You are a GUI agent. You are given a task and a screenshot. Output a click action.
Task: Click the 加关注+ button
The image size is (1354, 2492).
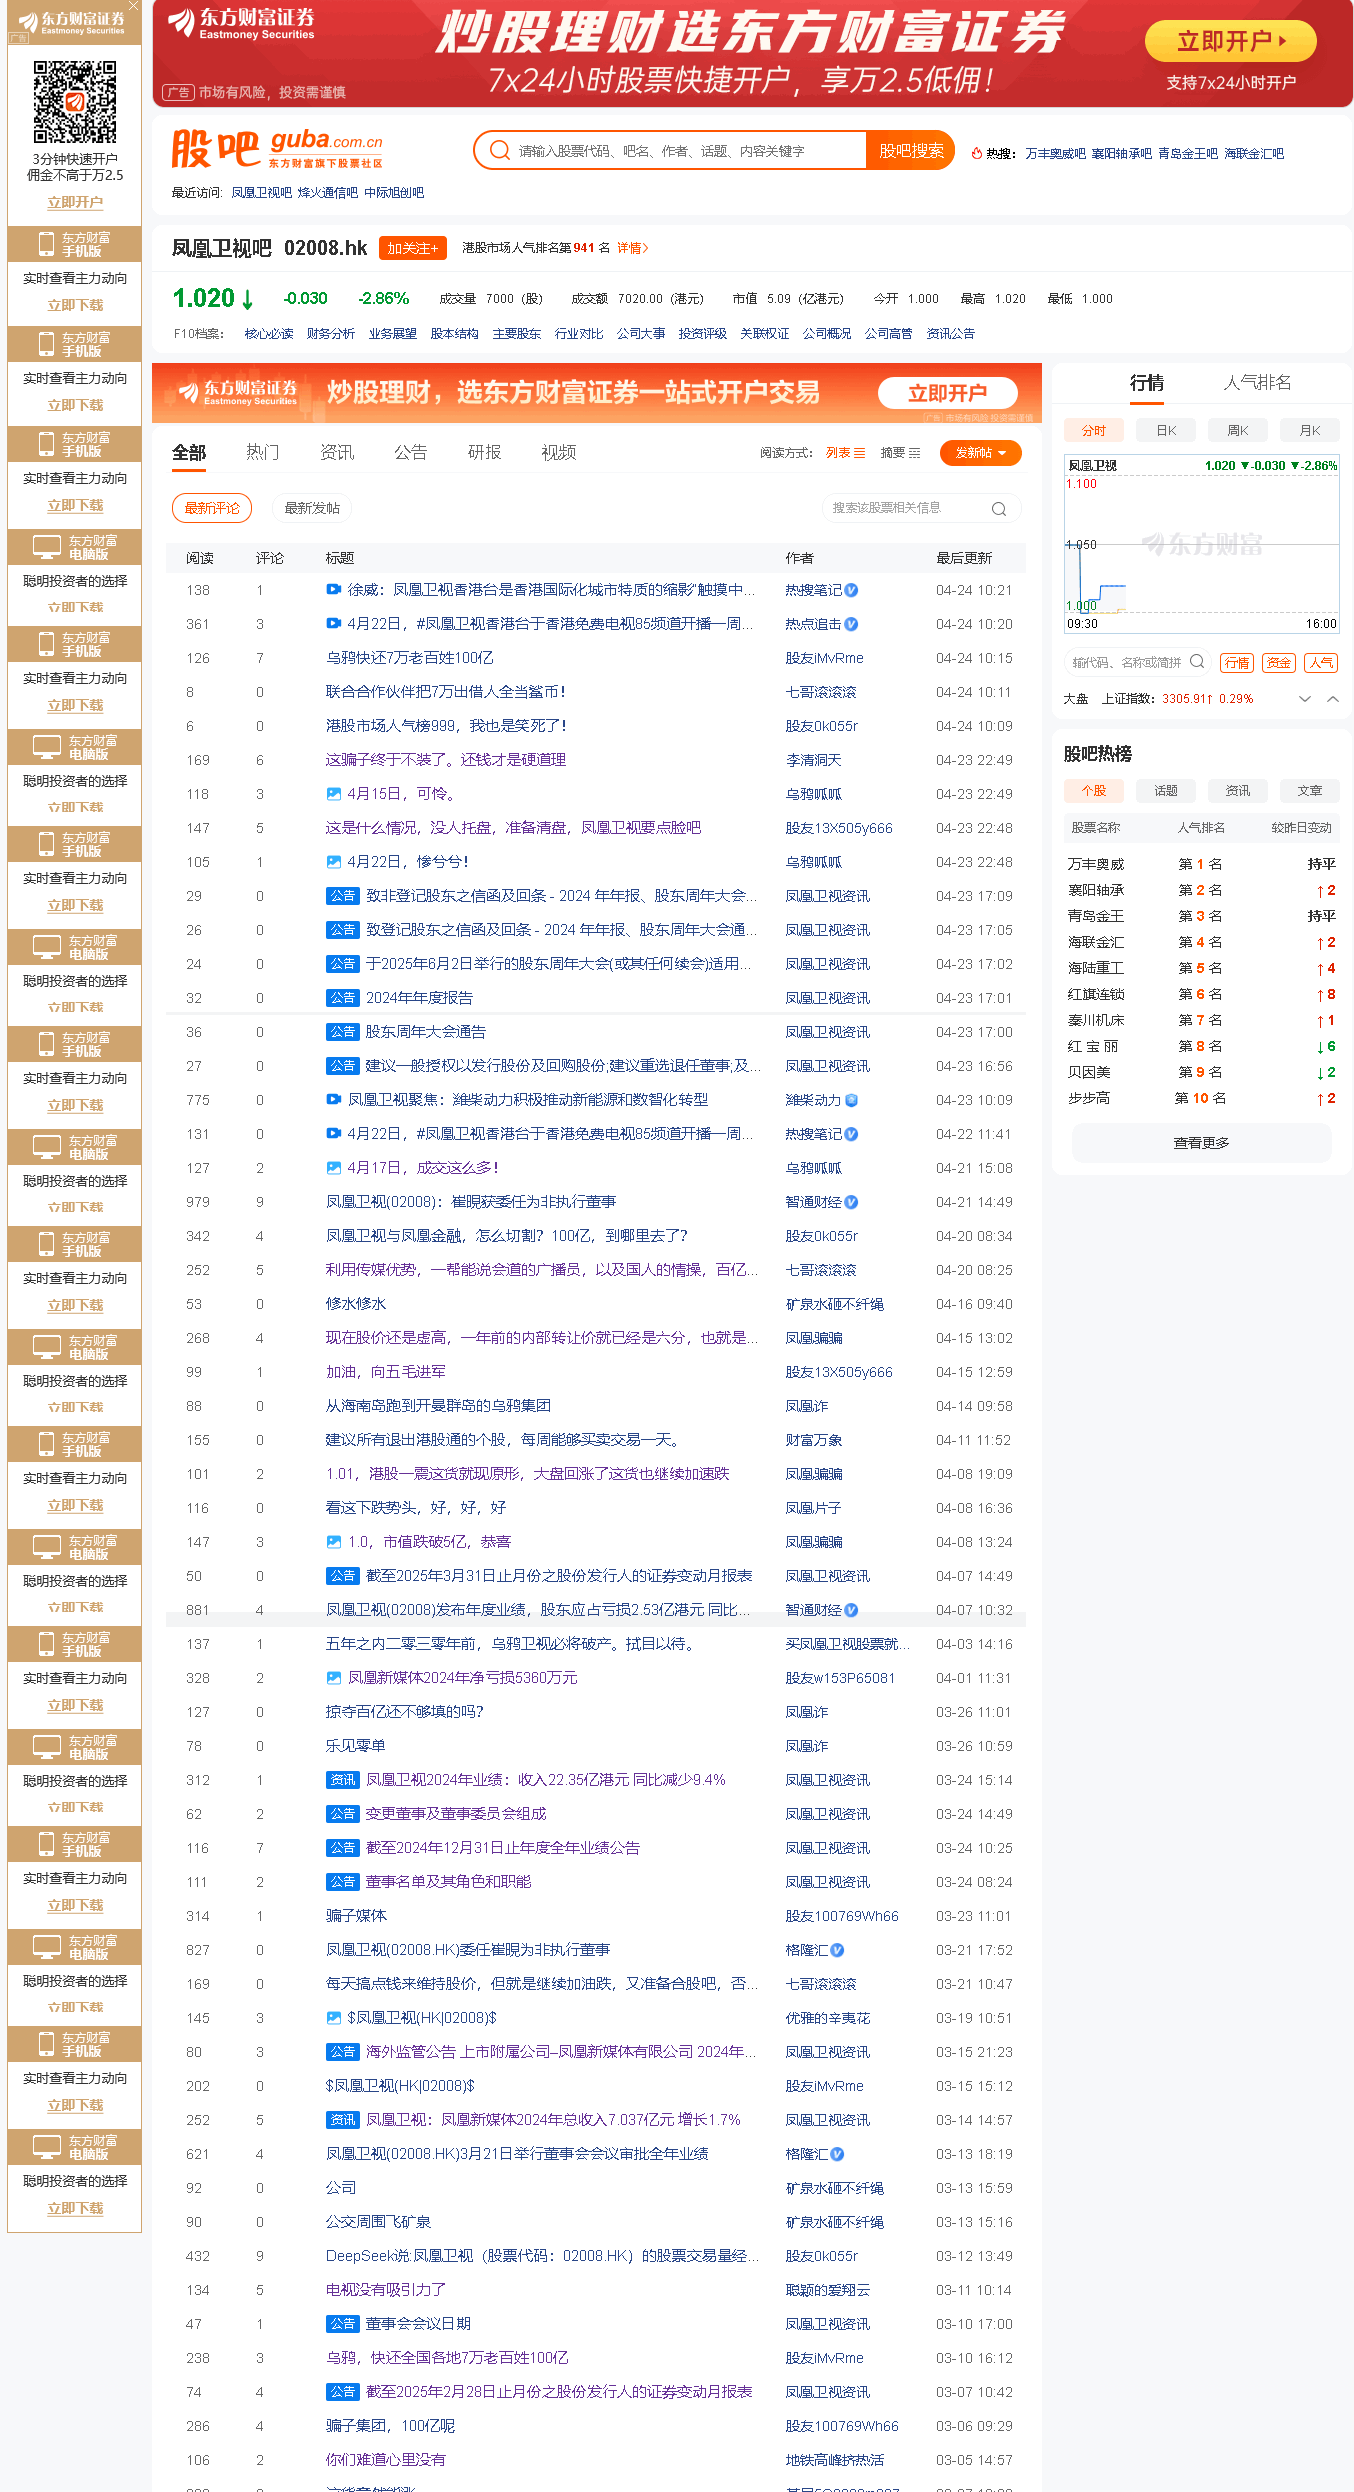click(412, 248)
